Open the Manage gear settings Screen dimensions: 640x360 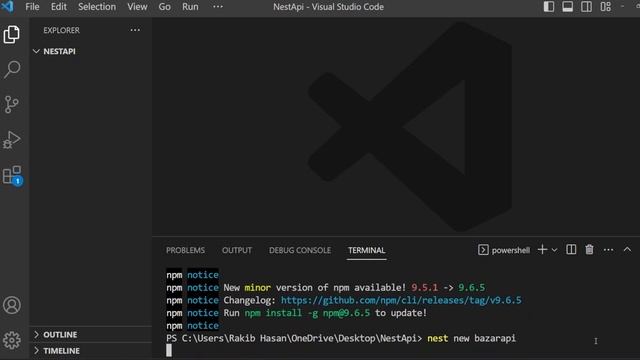click(x=12, y=340)
